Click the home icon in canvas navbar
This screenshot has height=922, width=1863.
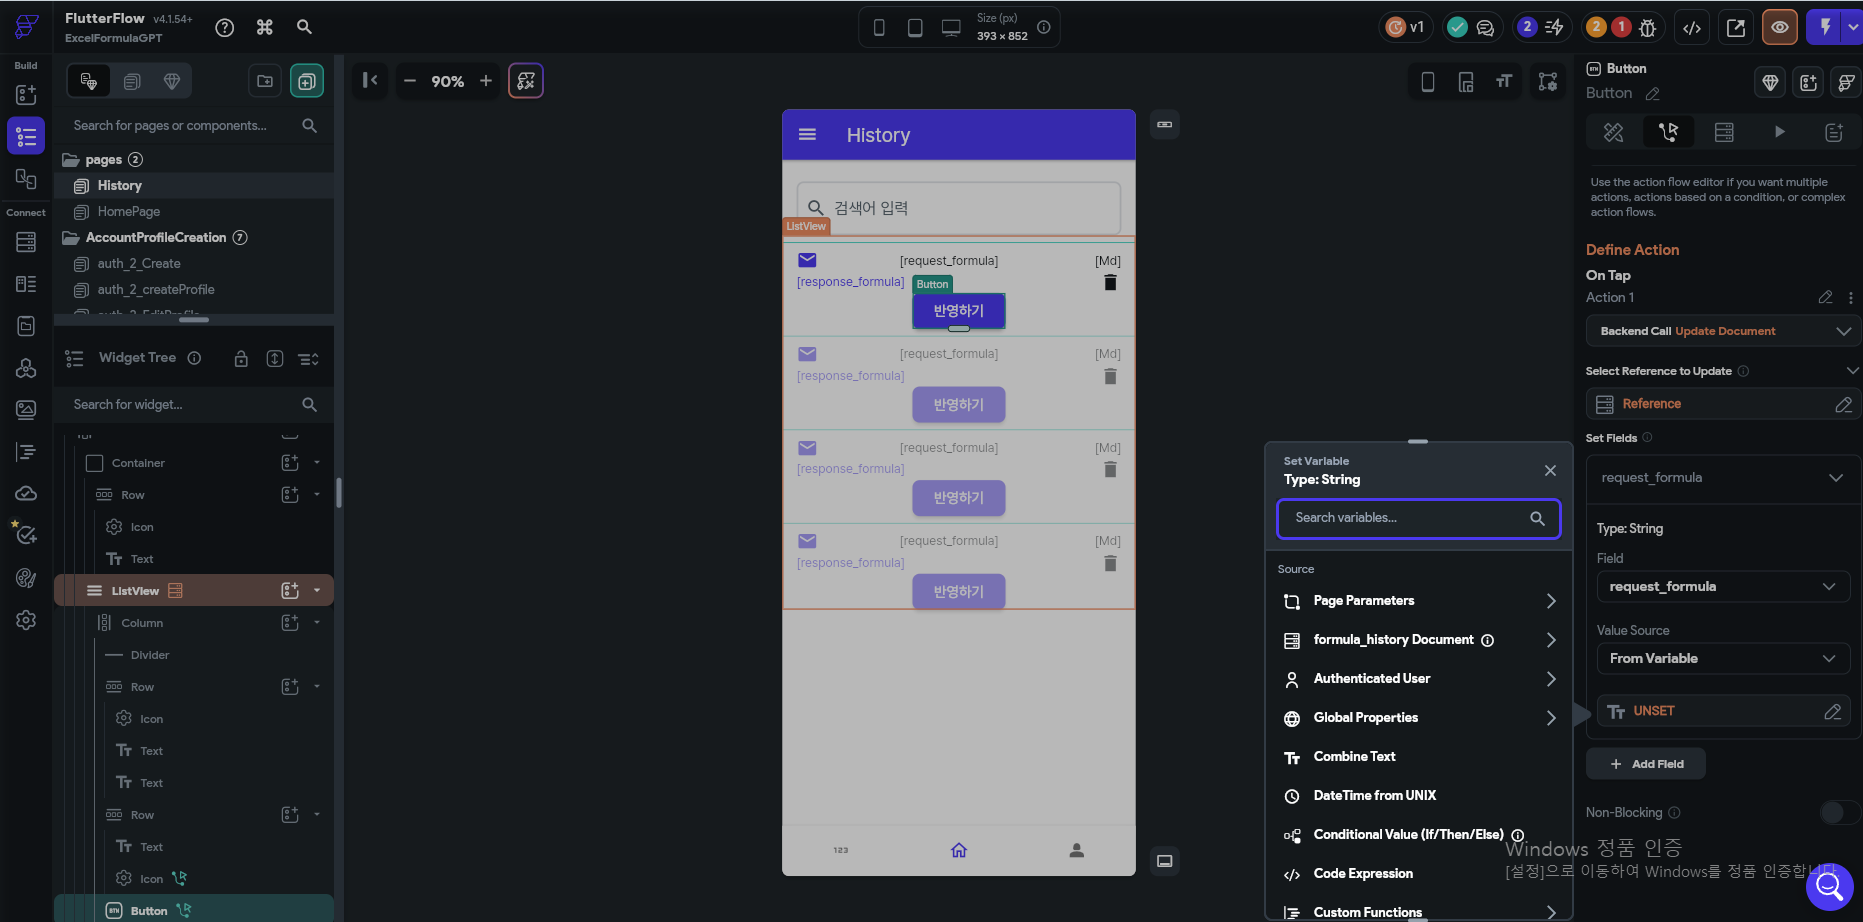point(959,850)
